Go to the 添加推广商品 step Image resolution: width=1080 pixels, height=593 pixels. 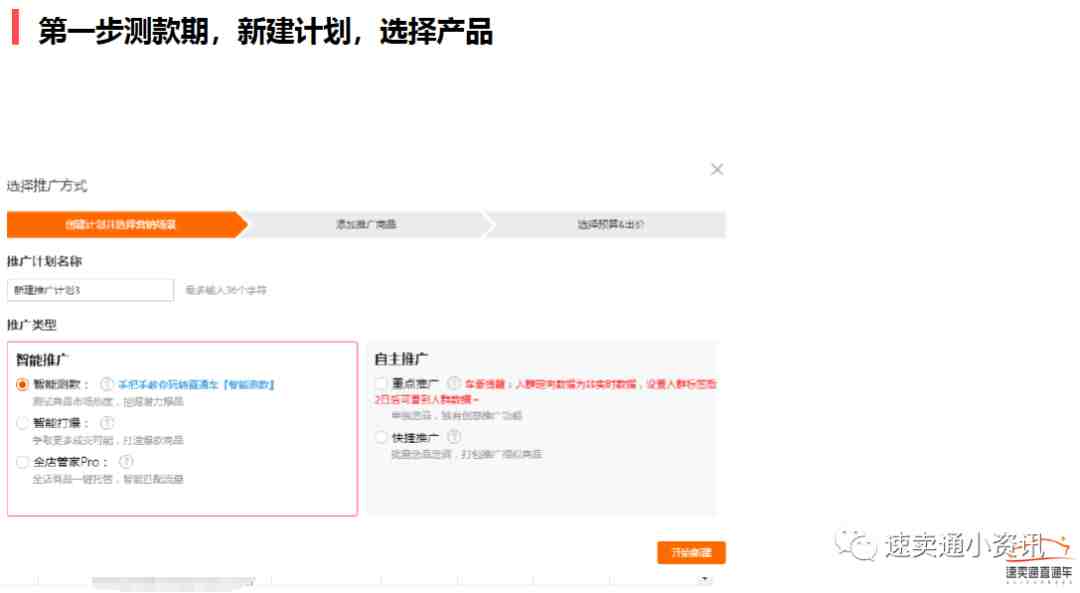point(365,225)
